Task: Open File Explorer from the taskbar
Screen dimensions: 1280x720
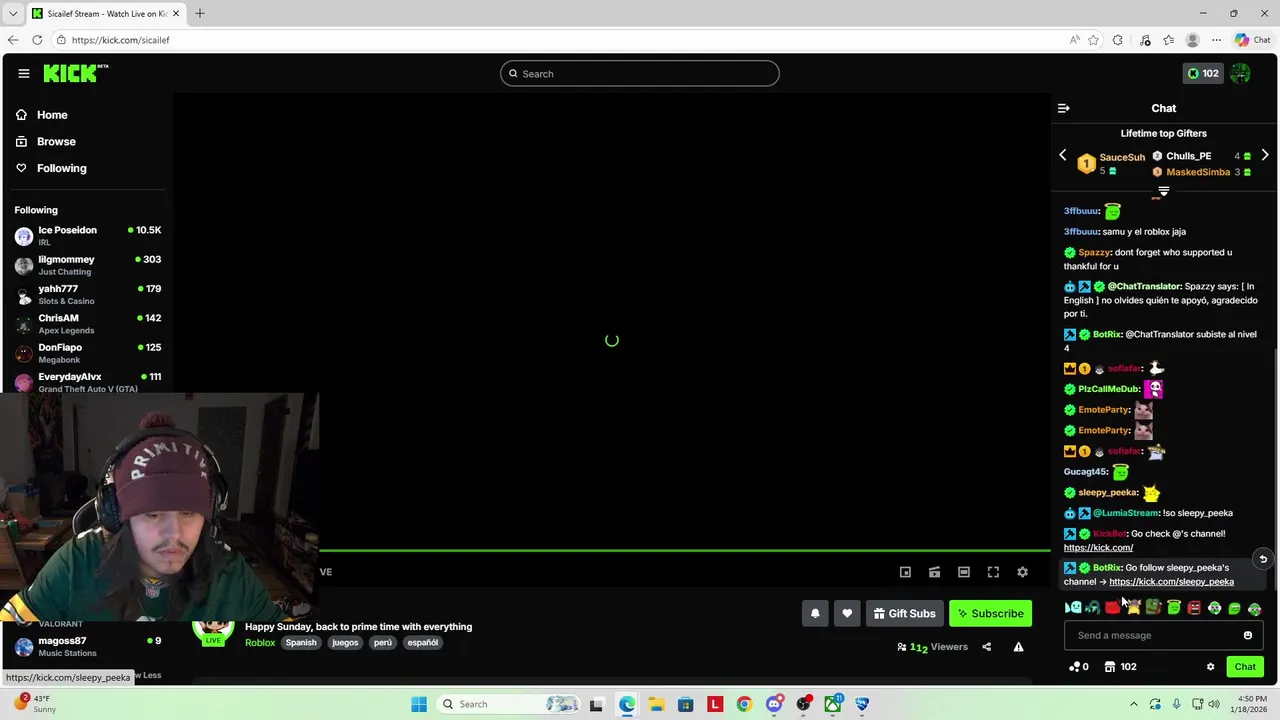Action: [656, 704]
